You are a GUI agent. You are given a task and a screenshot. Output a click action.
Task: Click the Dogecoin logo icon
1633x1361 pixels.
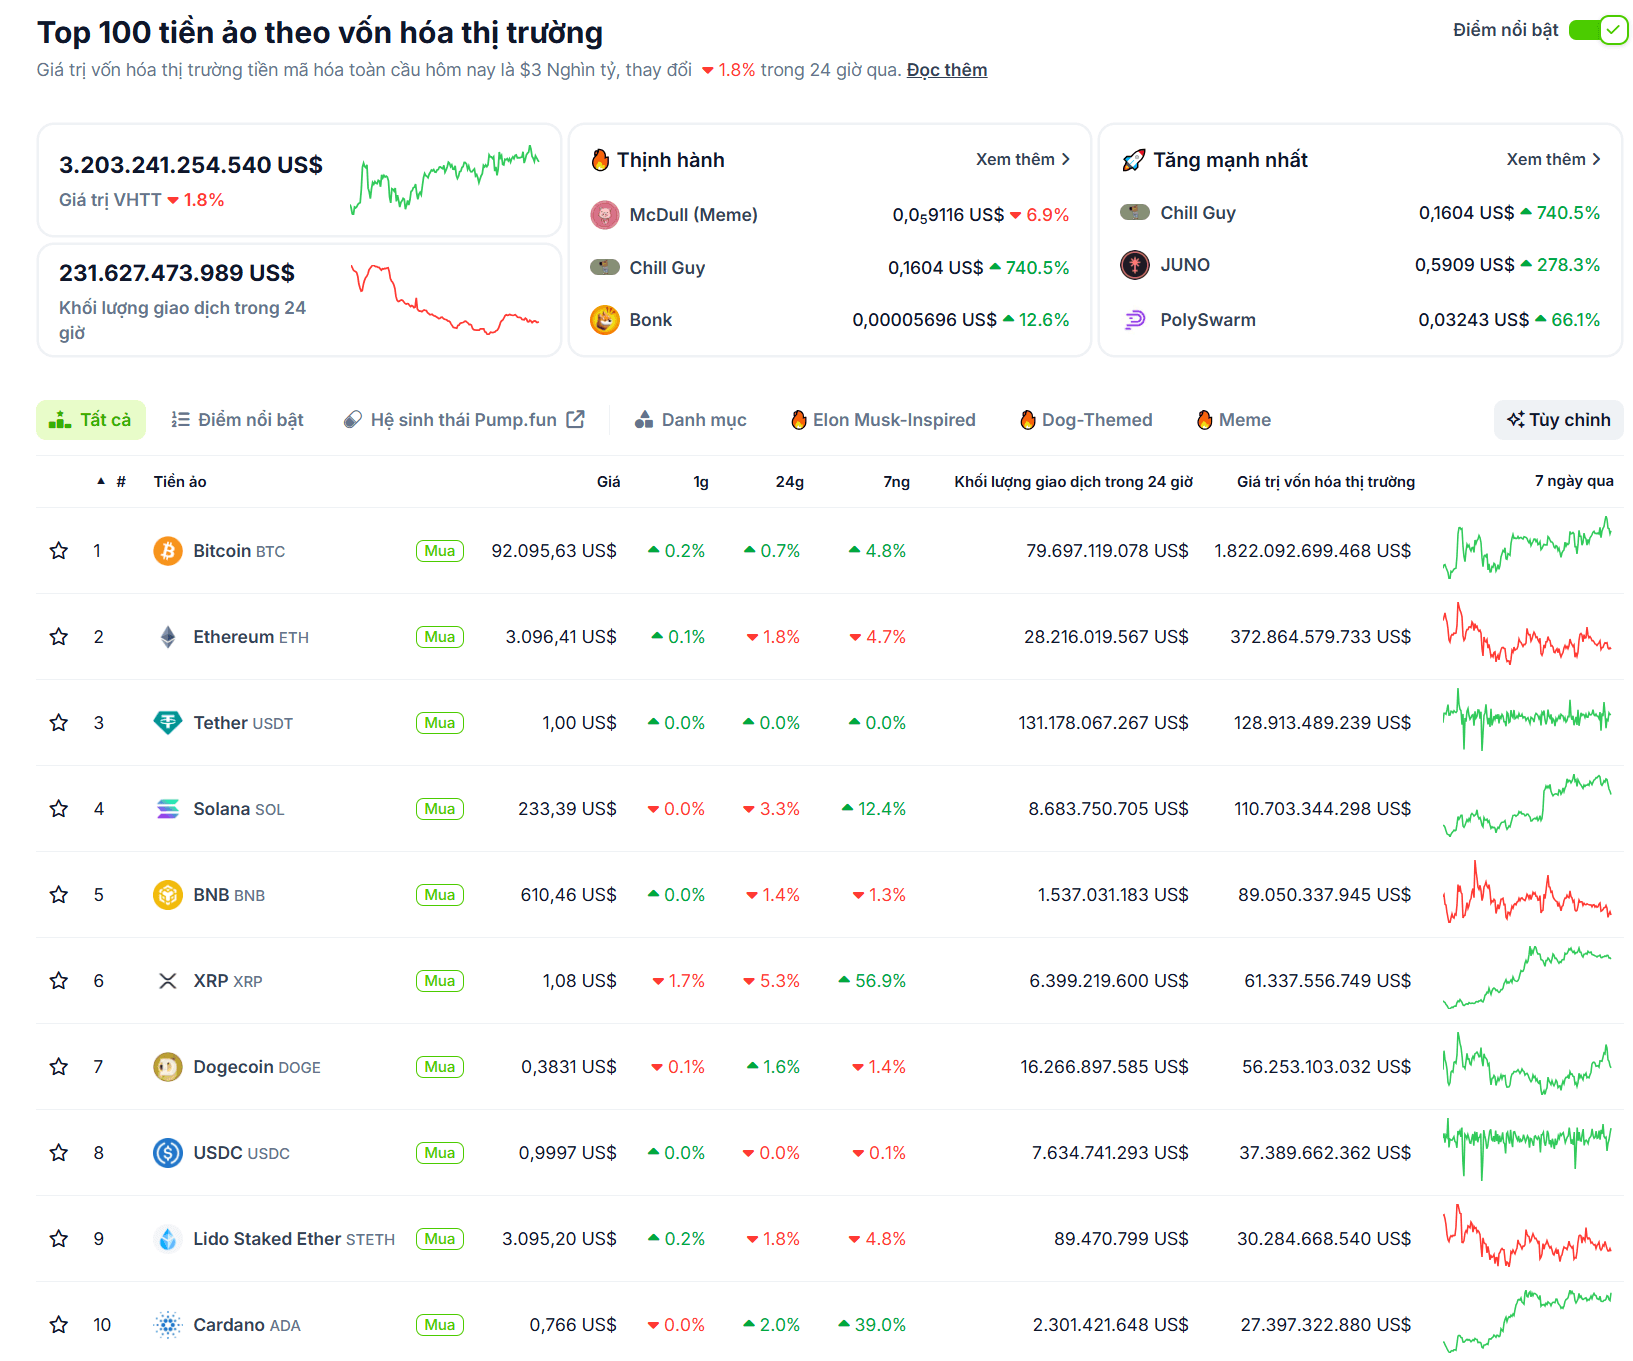pos(168,1067)
